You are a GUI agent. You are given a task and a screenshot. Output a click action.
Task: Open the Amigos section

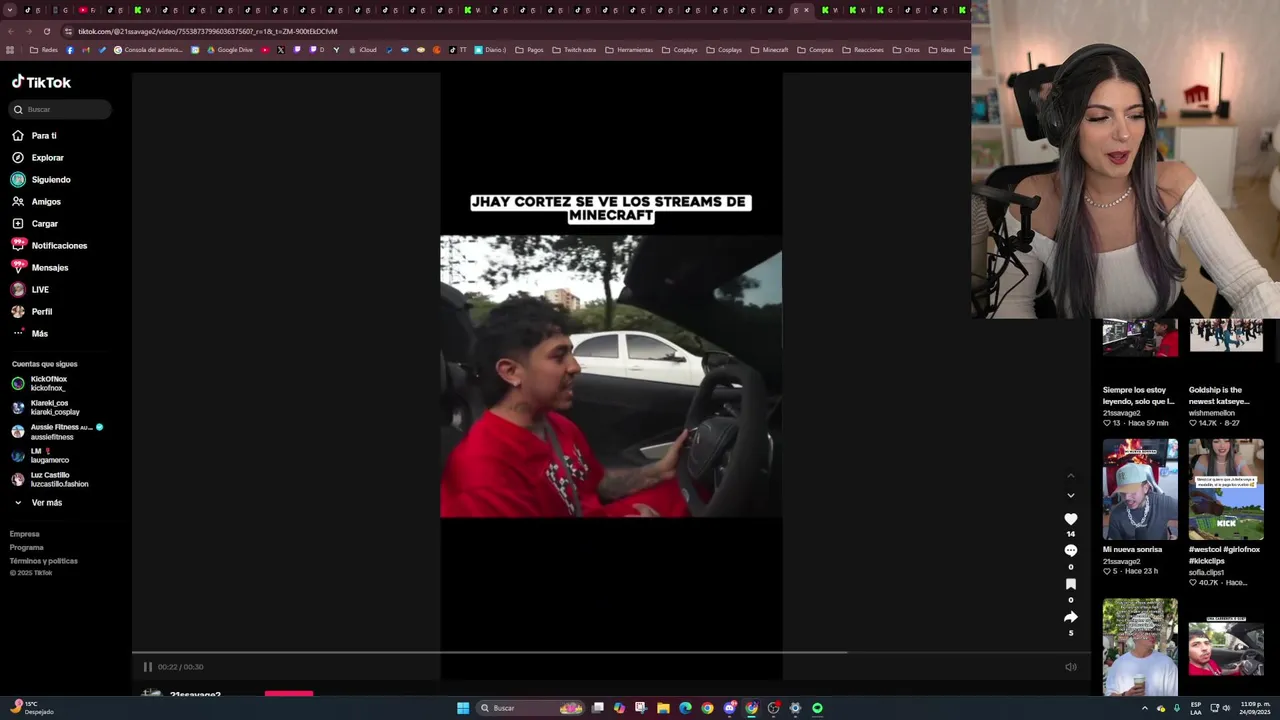(x=36, y=201)
